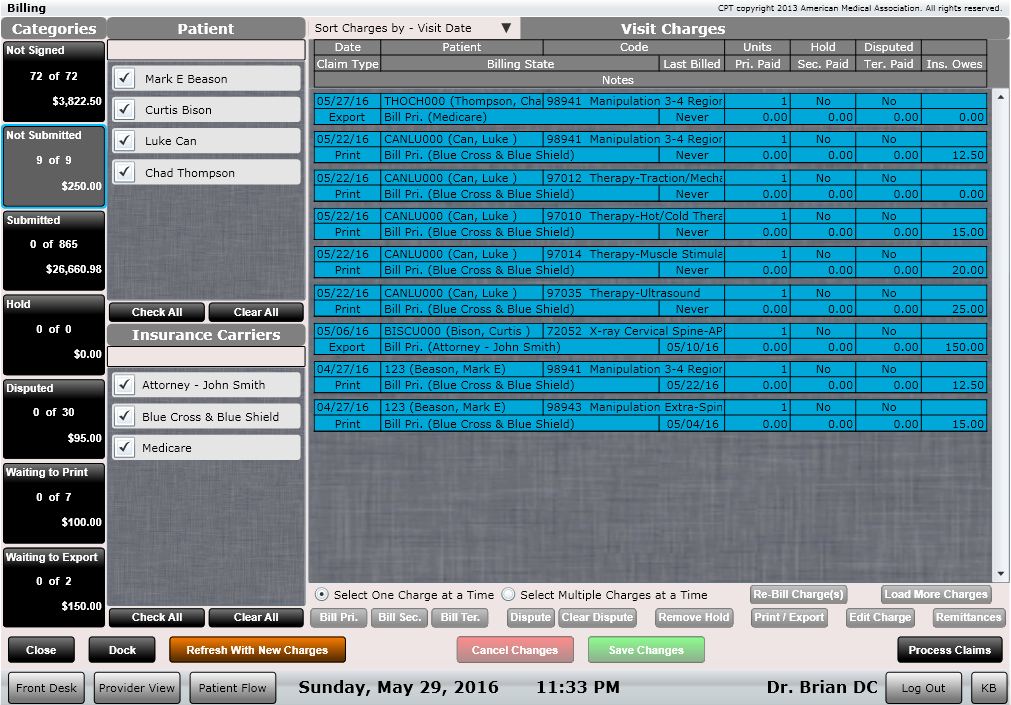Uncheck Blue Cross & Blue Shield carrier
Image resolution: width=1011 pixels, height=705 pixels.
(122, 416)
